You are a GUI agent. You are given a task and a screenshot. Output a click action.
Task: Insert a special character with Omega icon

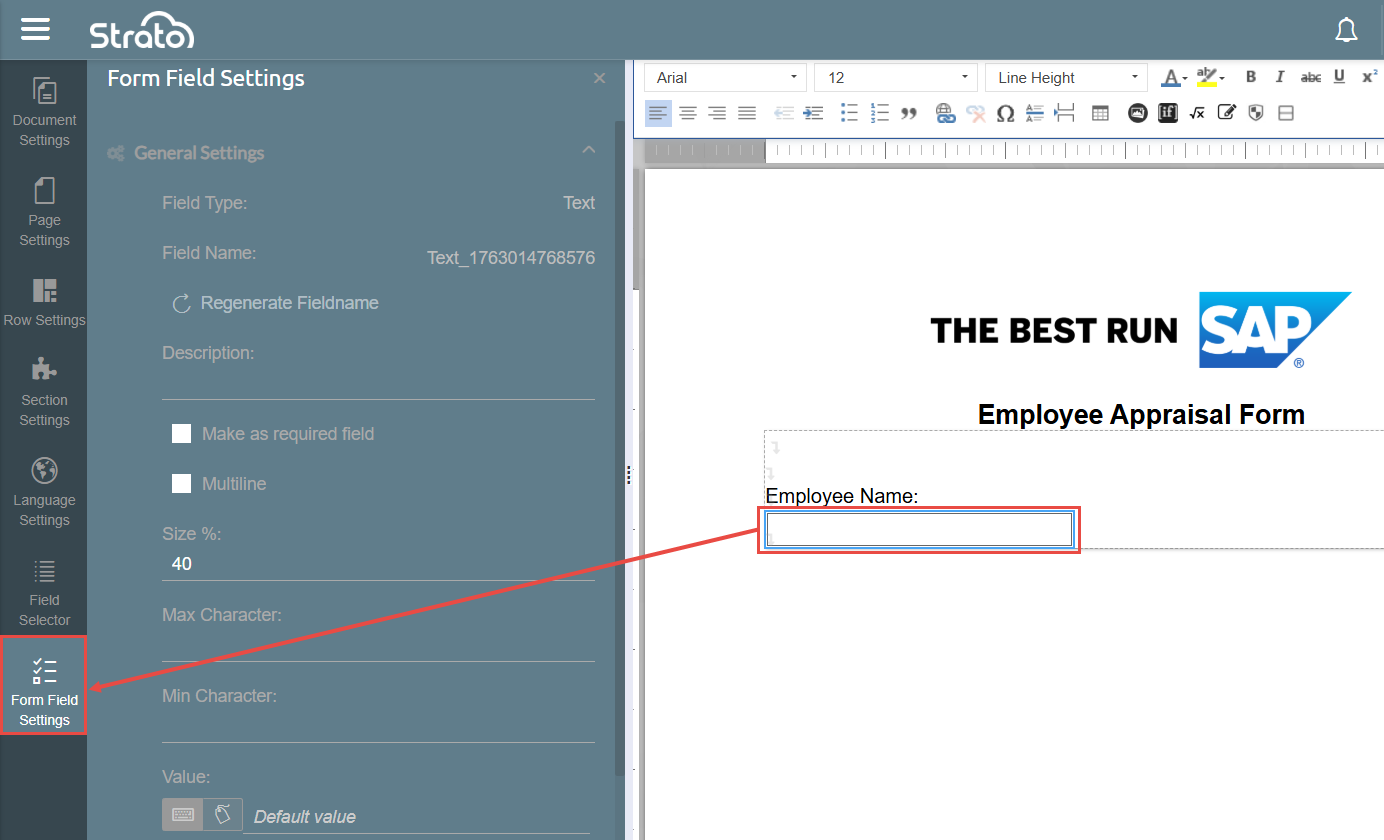(1006, 114)
